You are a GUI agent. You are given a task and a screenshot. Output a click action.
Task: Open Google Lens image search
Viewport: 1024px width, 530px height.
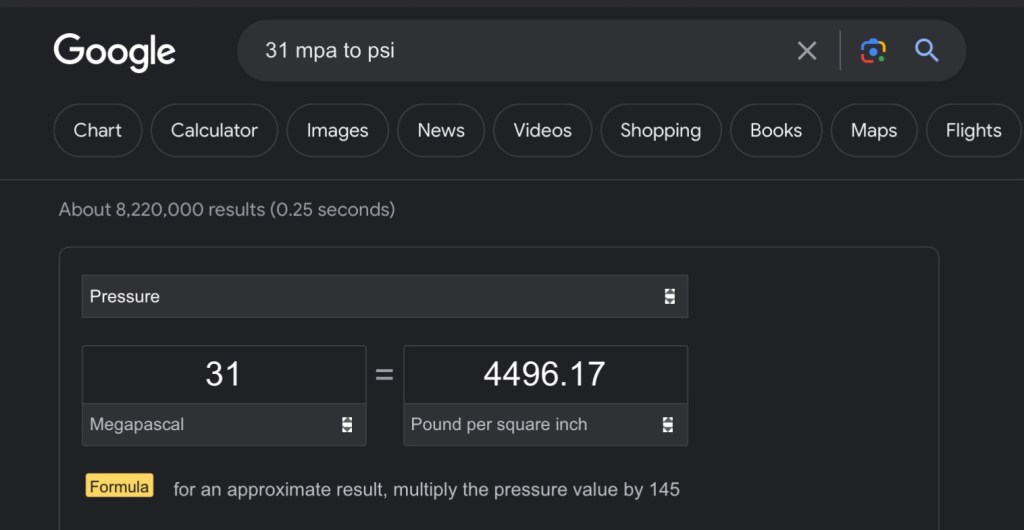point(873,51)
